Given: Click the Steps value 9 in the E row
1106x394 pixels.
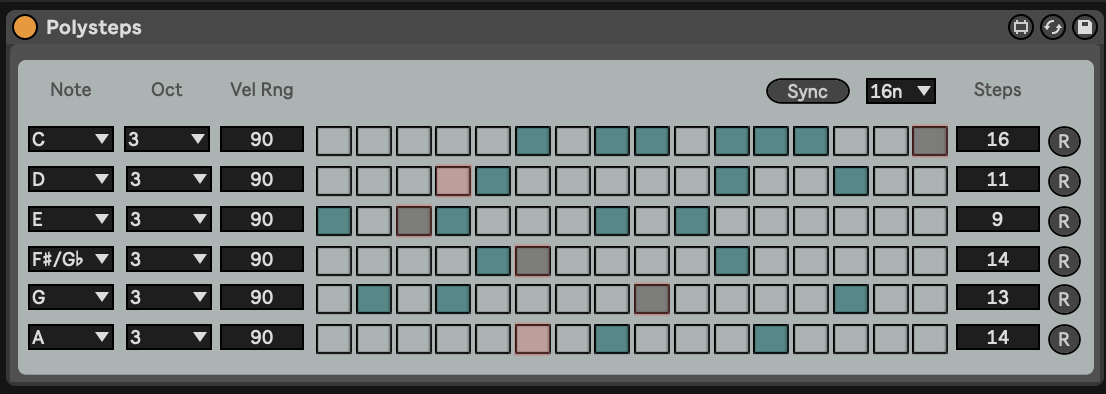Looking at the screenshot, I should coord(997,219).
